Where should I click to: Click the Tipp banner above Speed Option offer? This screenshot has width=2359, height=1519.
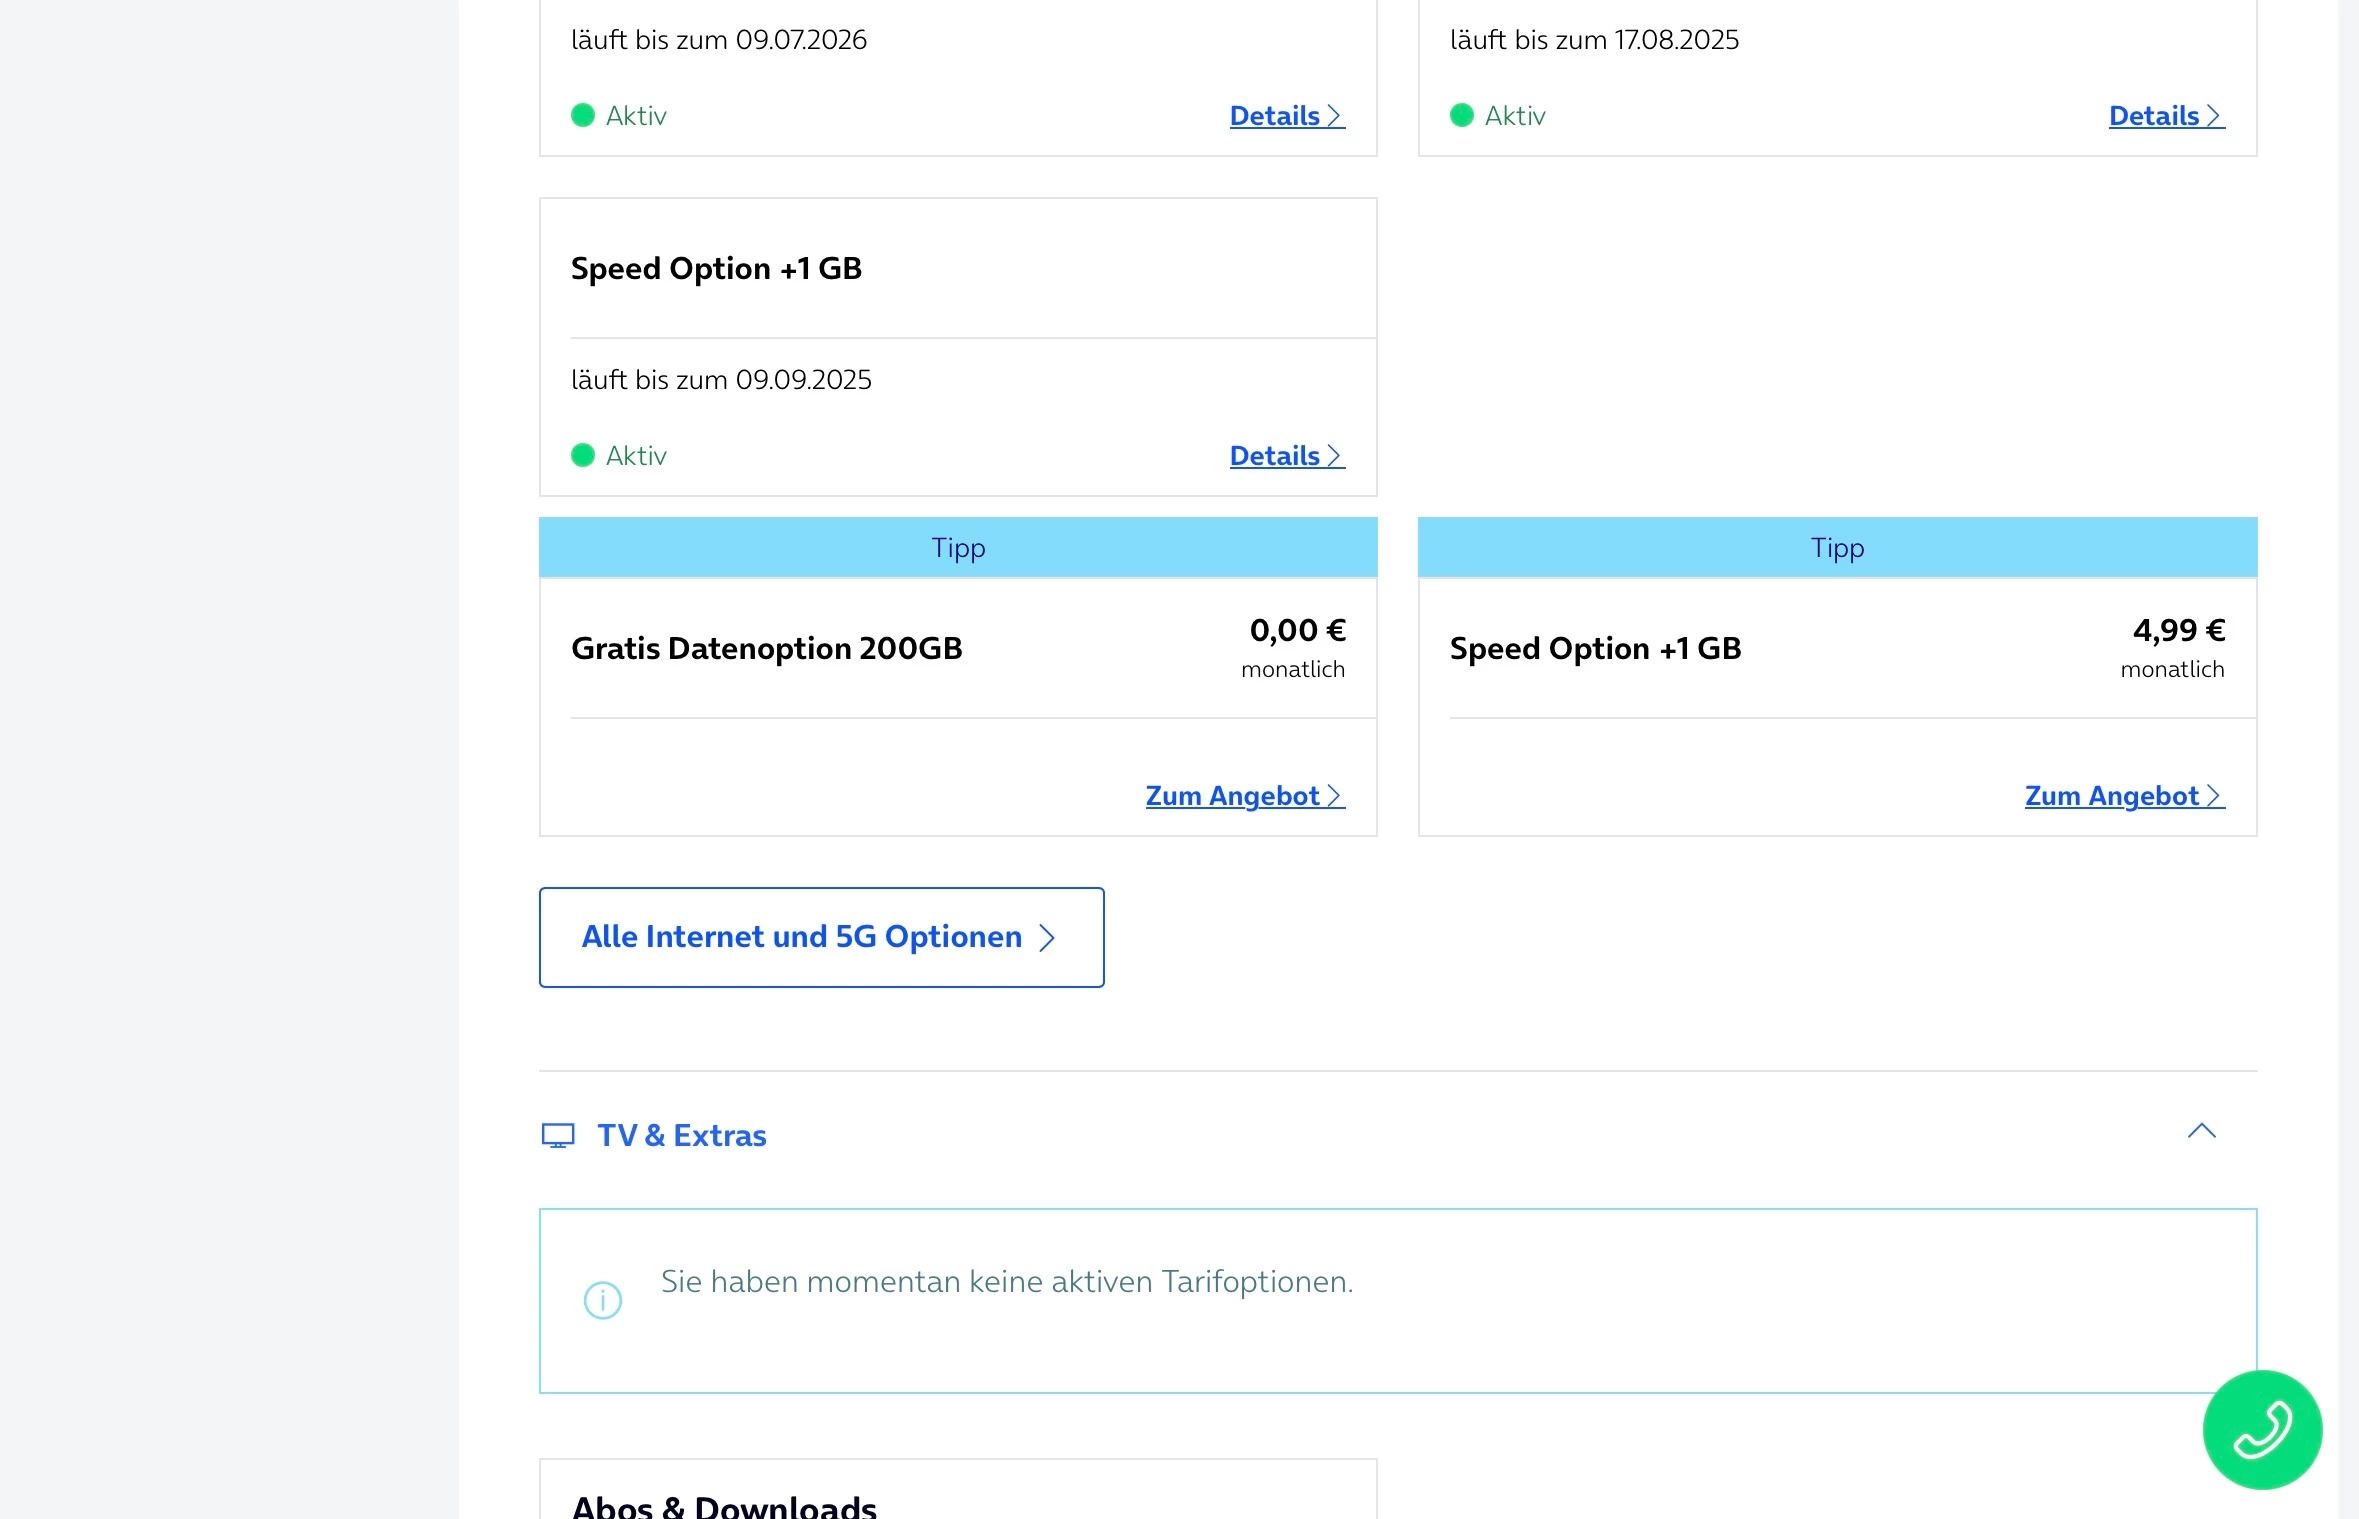(x=1837, y=547)
